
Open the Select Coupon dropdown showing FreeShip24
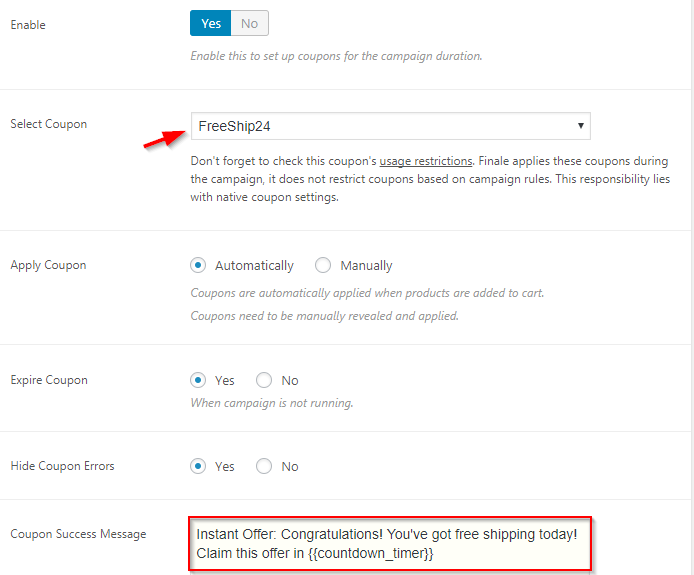tap(390, 126)
